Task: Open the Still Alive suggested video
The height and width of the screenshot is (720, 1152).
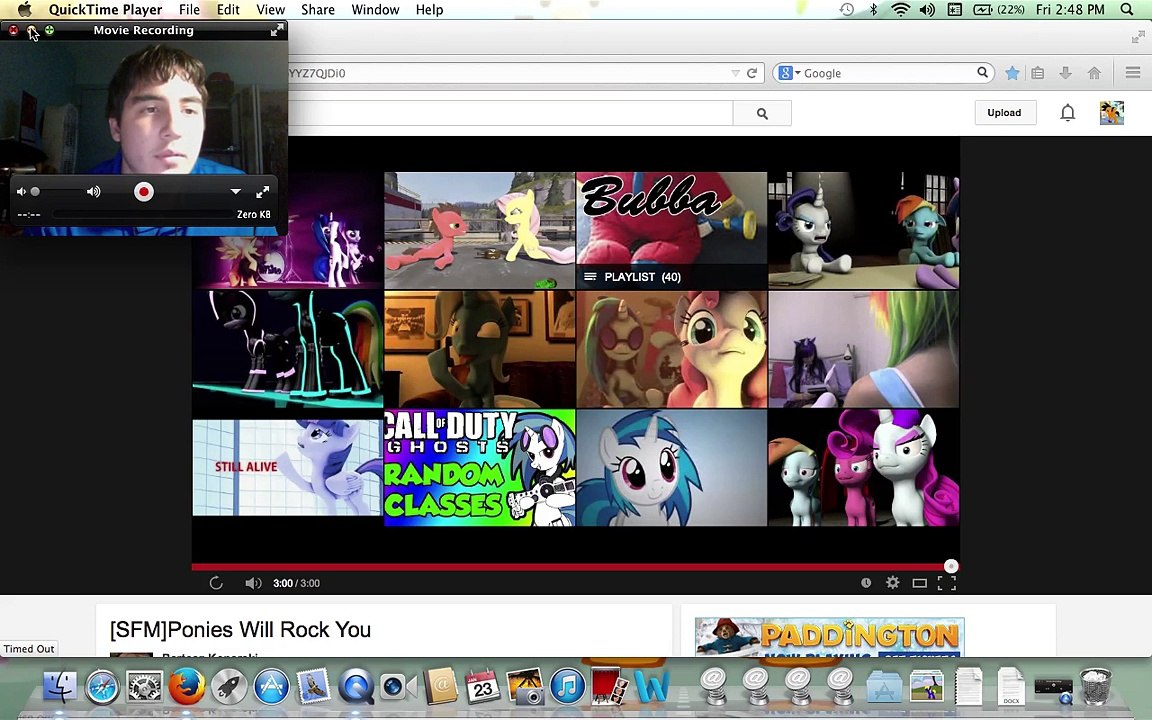Action: (287, 468)
